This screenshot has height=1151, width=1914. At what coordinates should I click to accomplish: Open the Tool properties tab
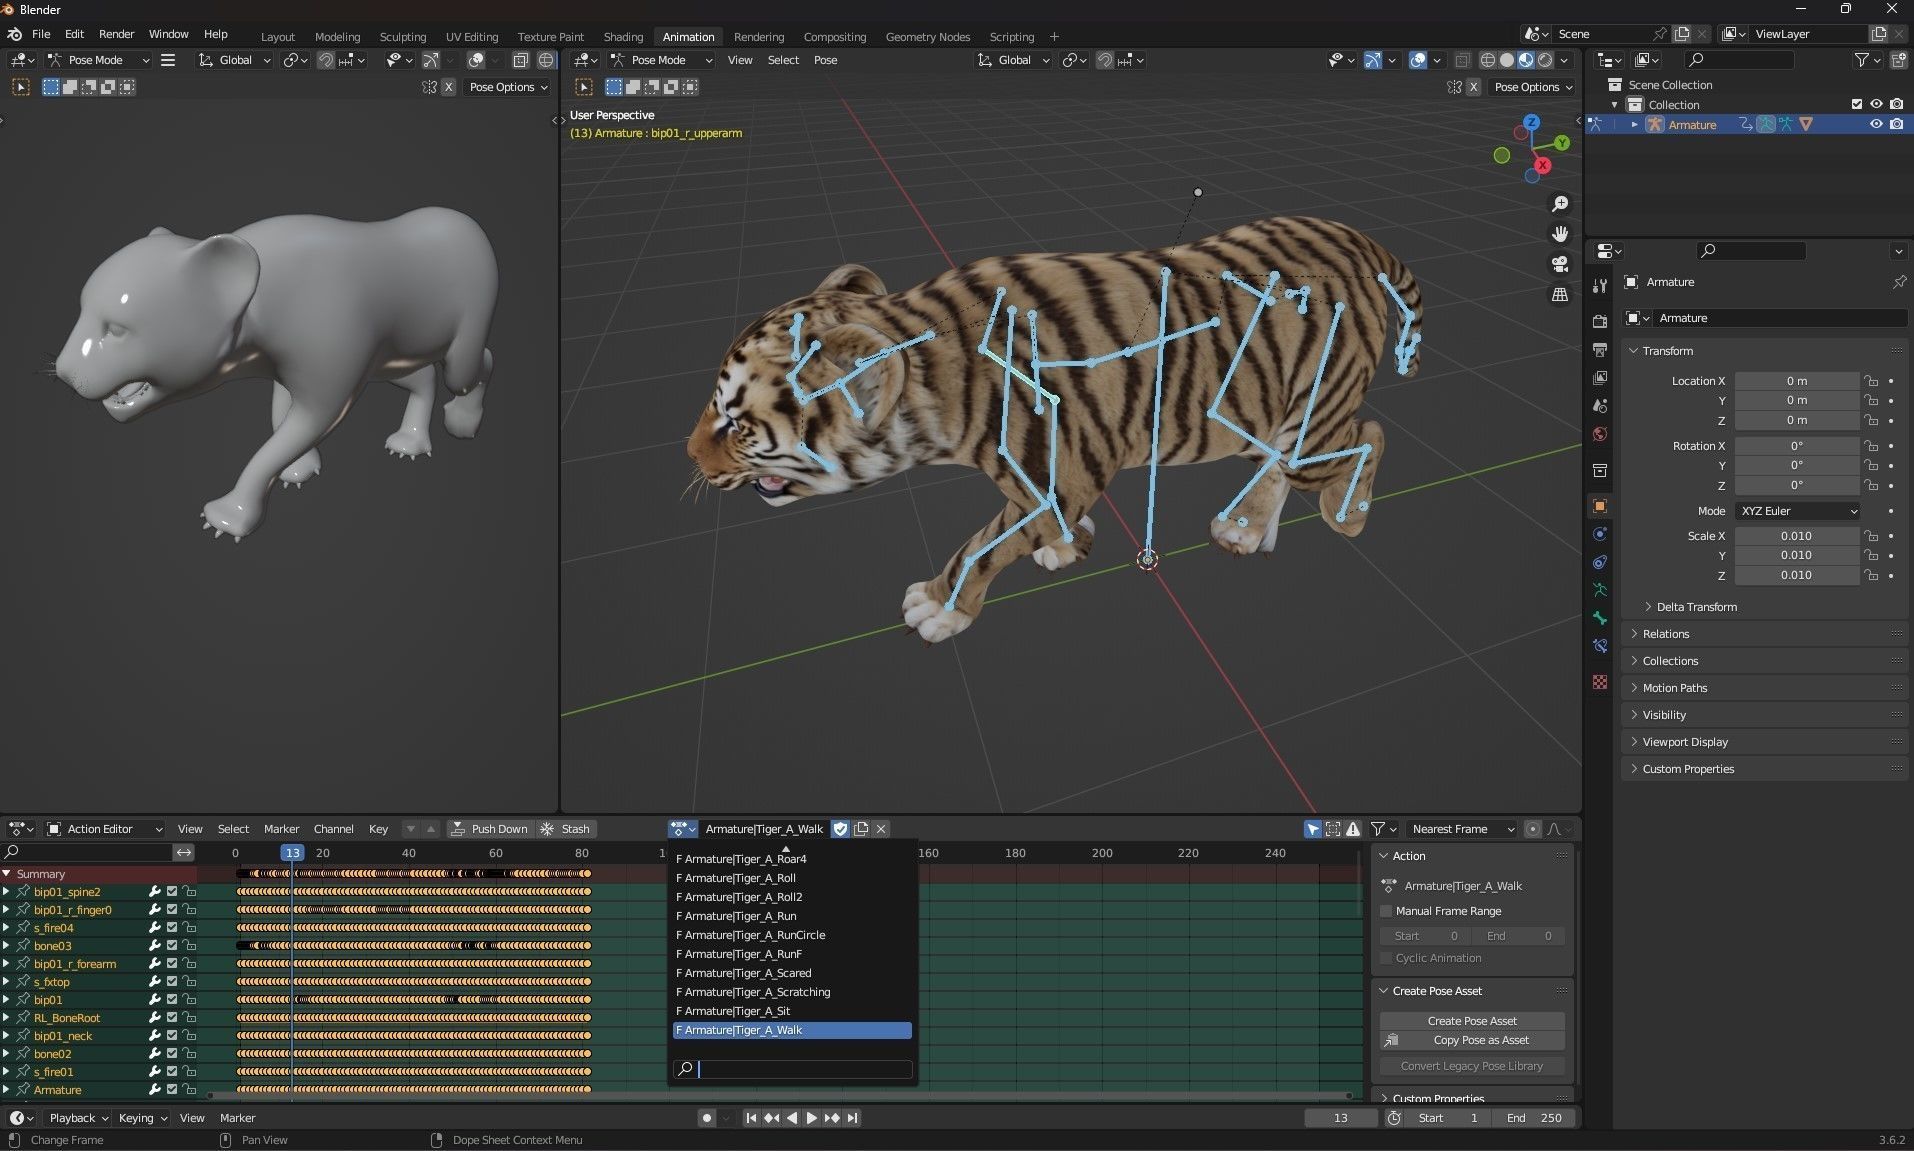pos(1600,286)
